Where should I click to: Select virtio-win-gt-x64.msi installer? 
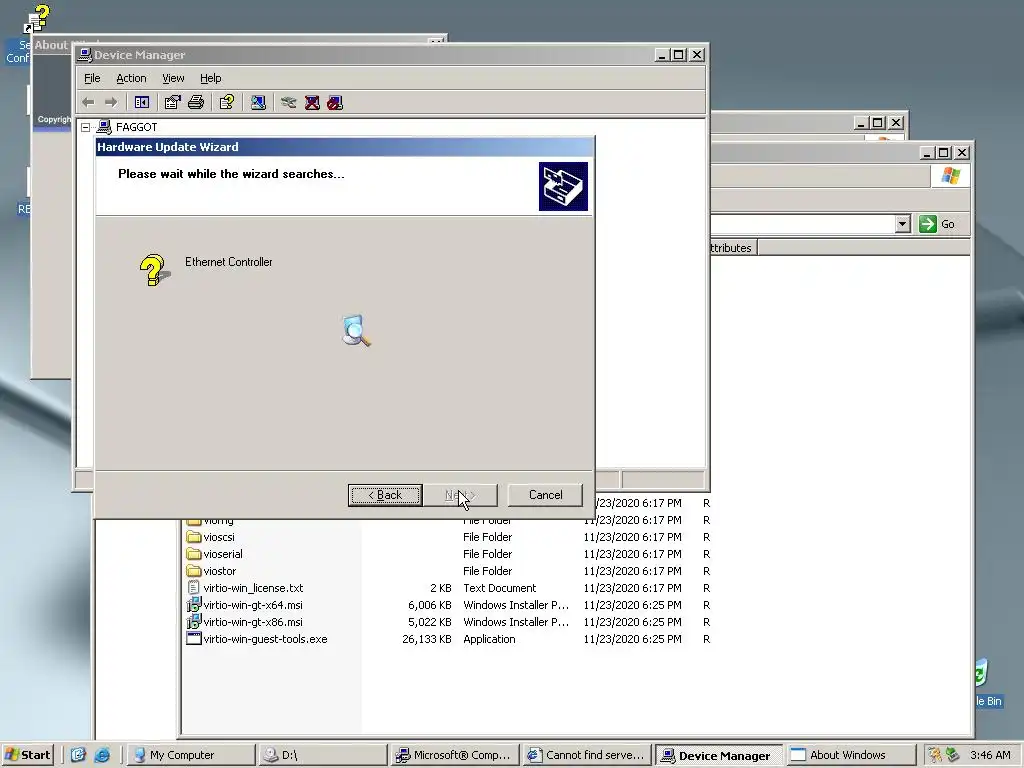click(253, 605)
